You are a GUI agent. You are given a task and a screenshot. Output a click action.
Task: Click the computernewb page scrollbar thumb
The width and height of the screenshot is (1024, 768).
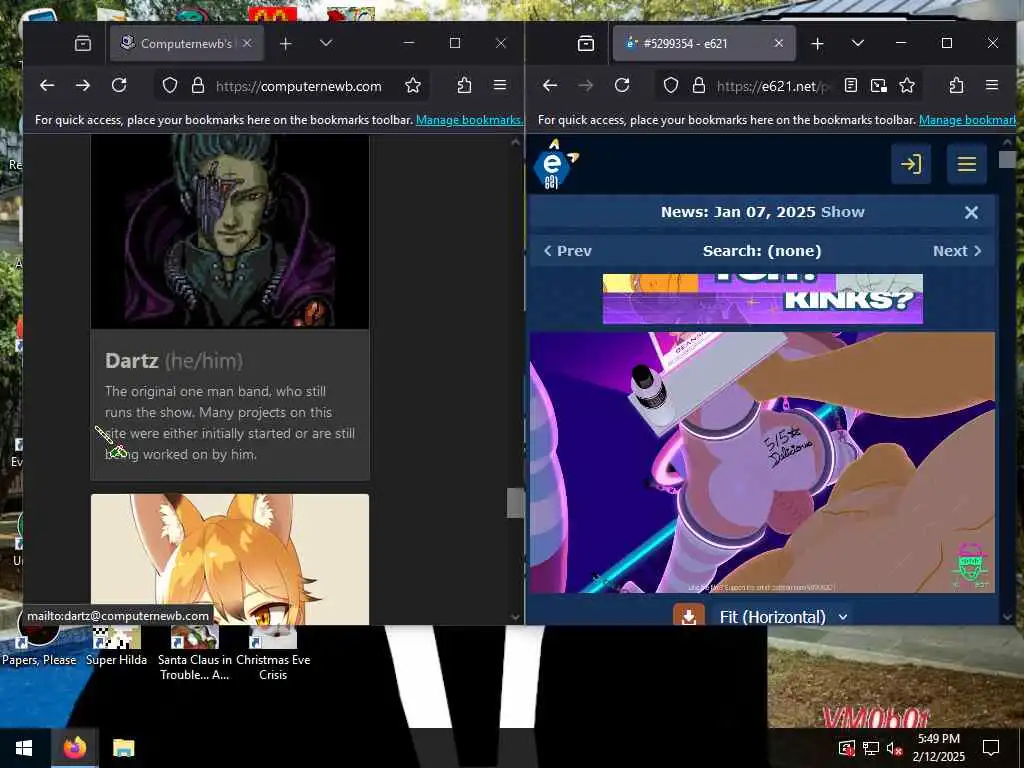coord(515,503)
